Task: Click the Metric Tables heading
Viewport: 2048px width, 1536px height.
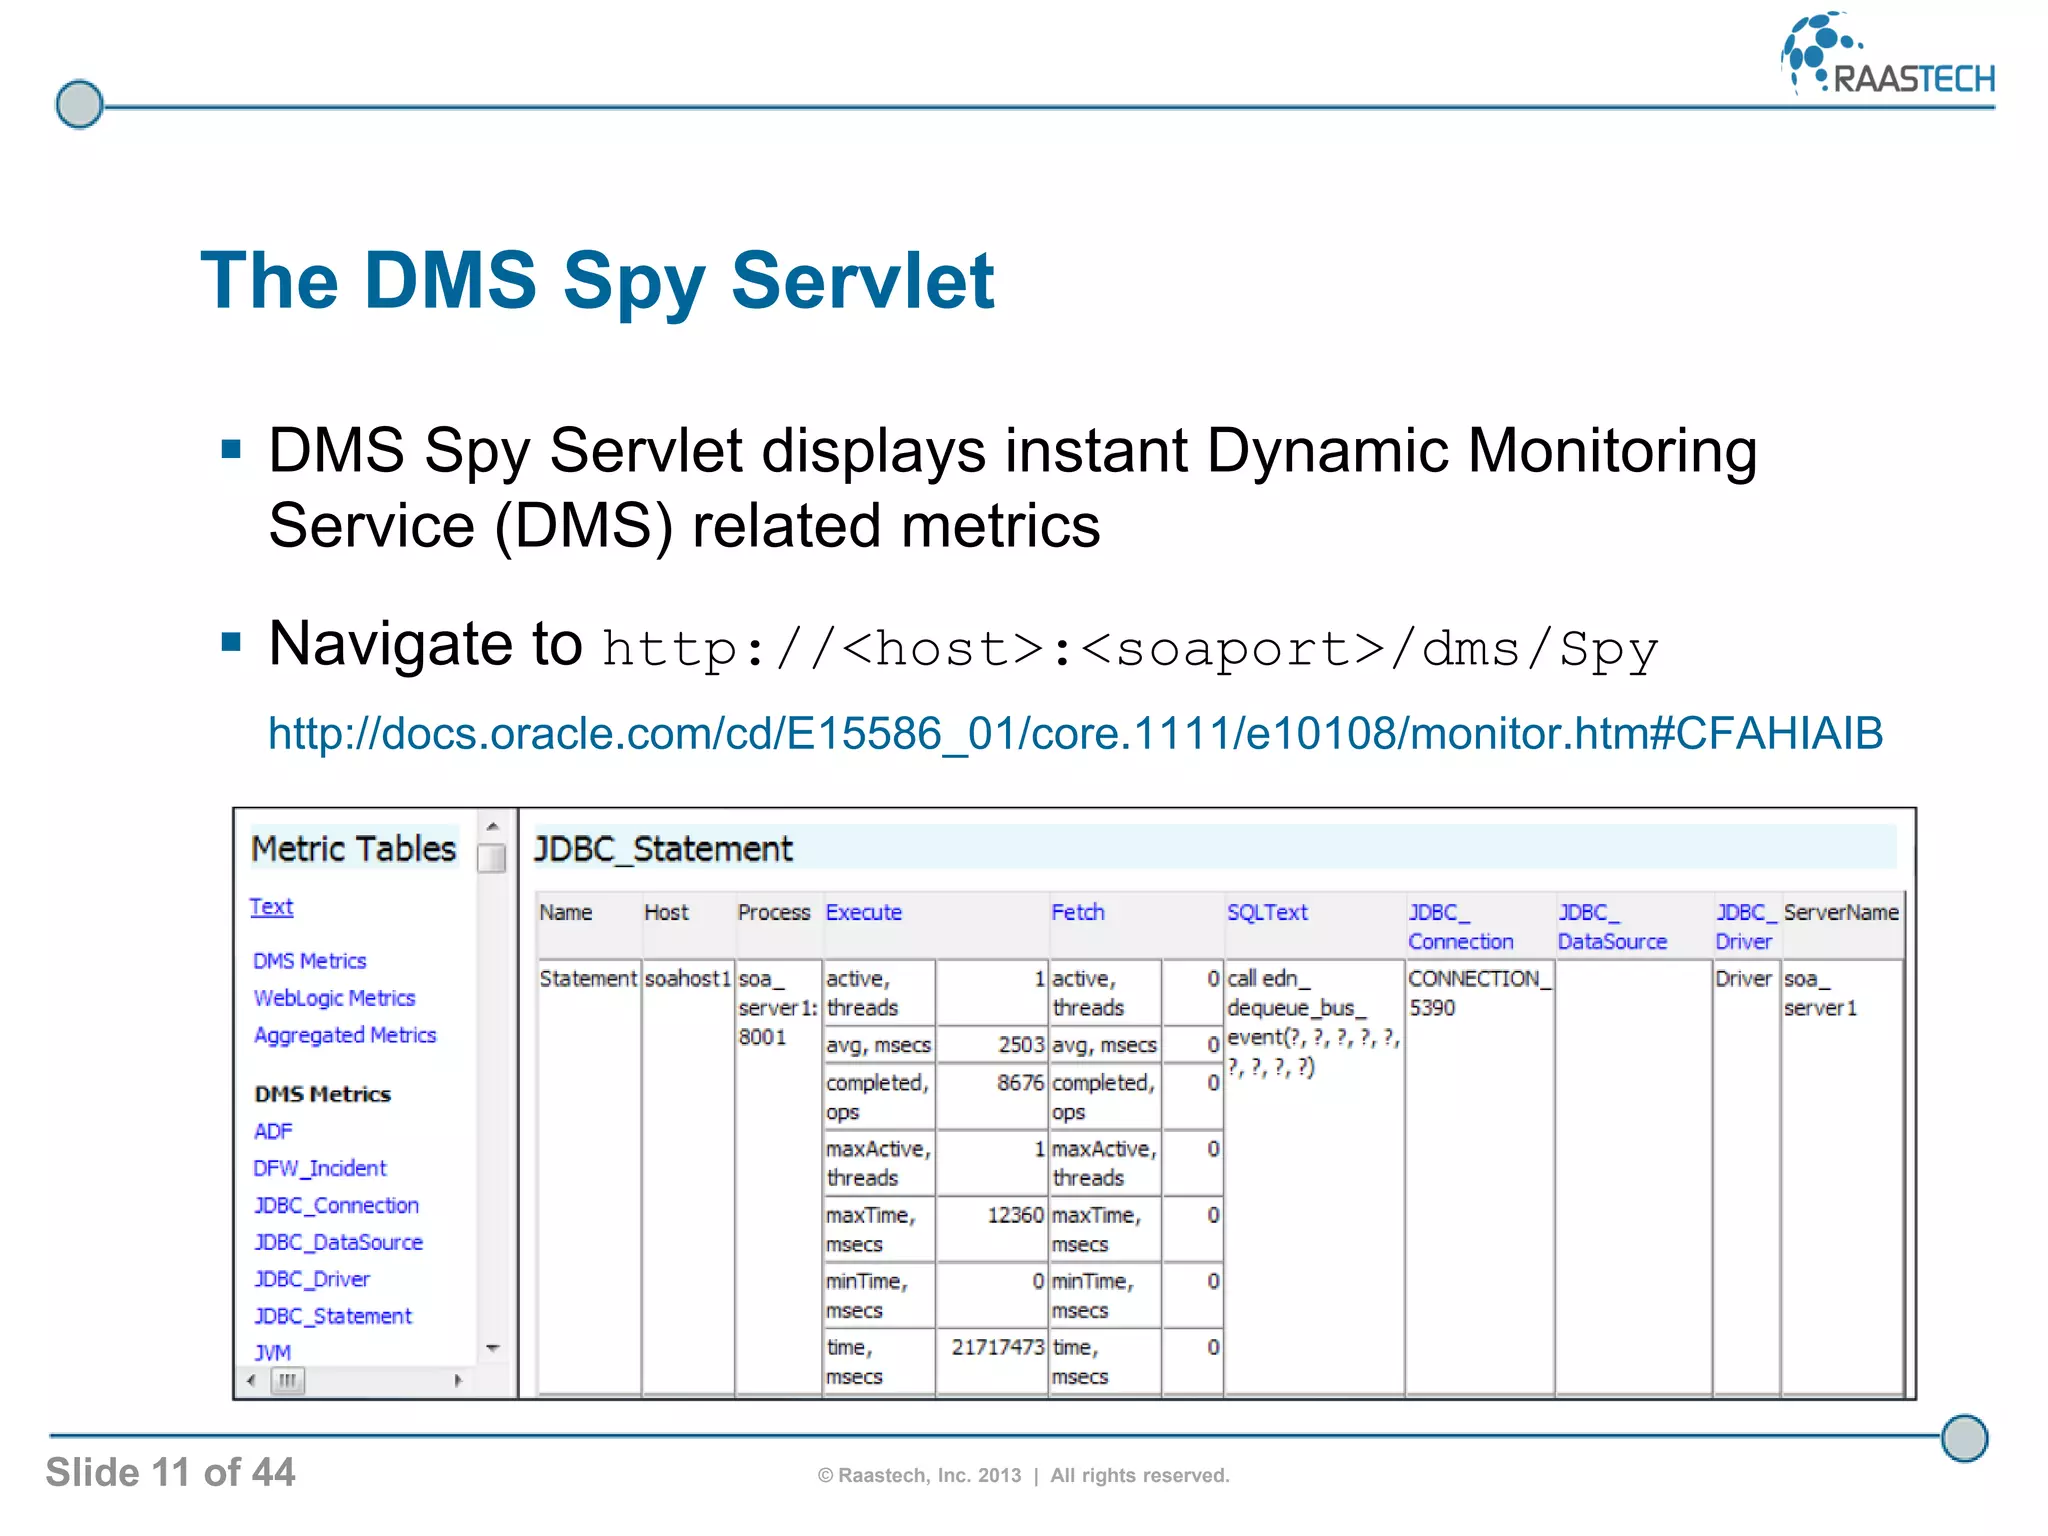Action: [x=354, y=849]
